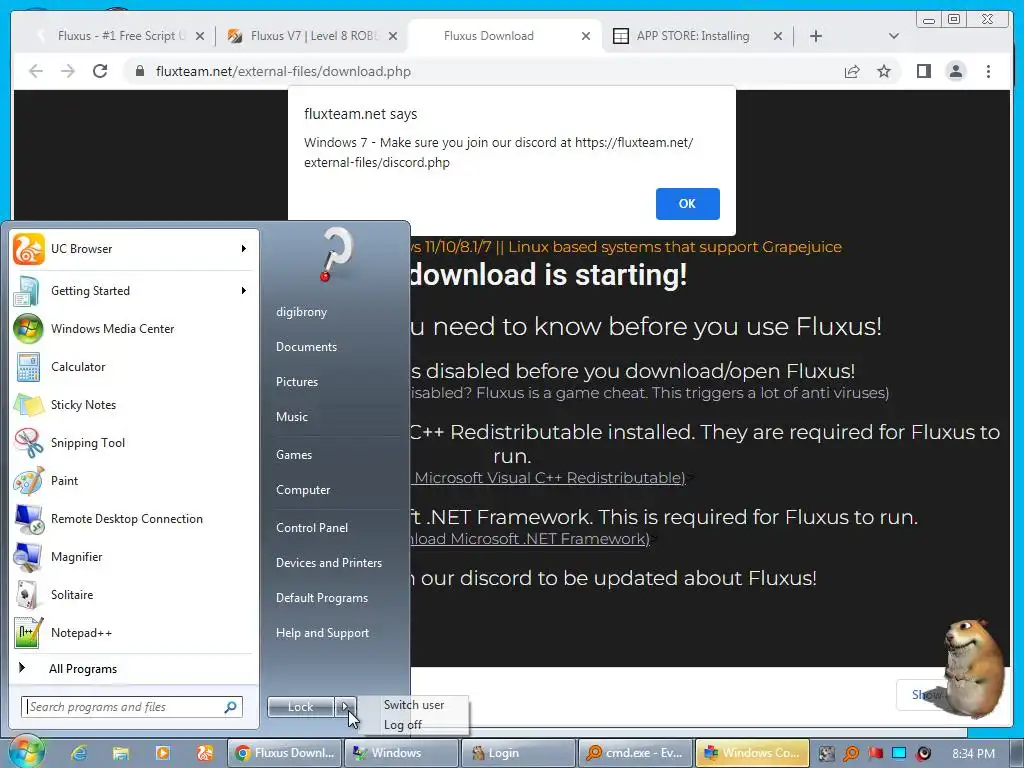Click the 8:34 PM clock

(973, 754)
